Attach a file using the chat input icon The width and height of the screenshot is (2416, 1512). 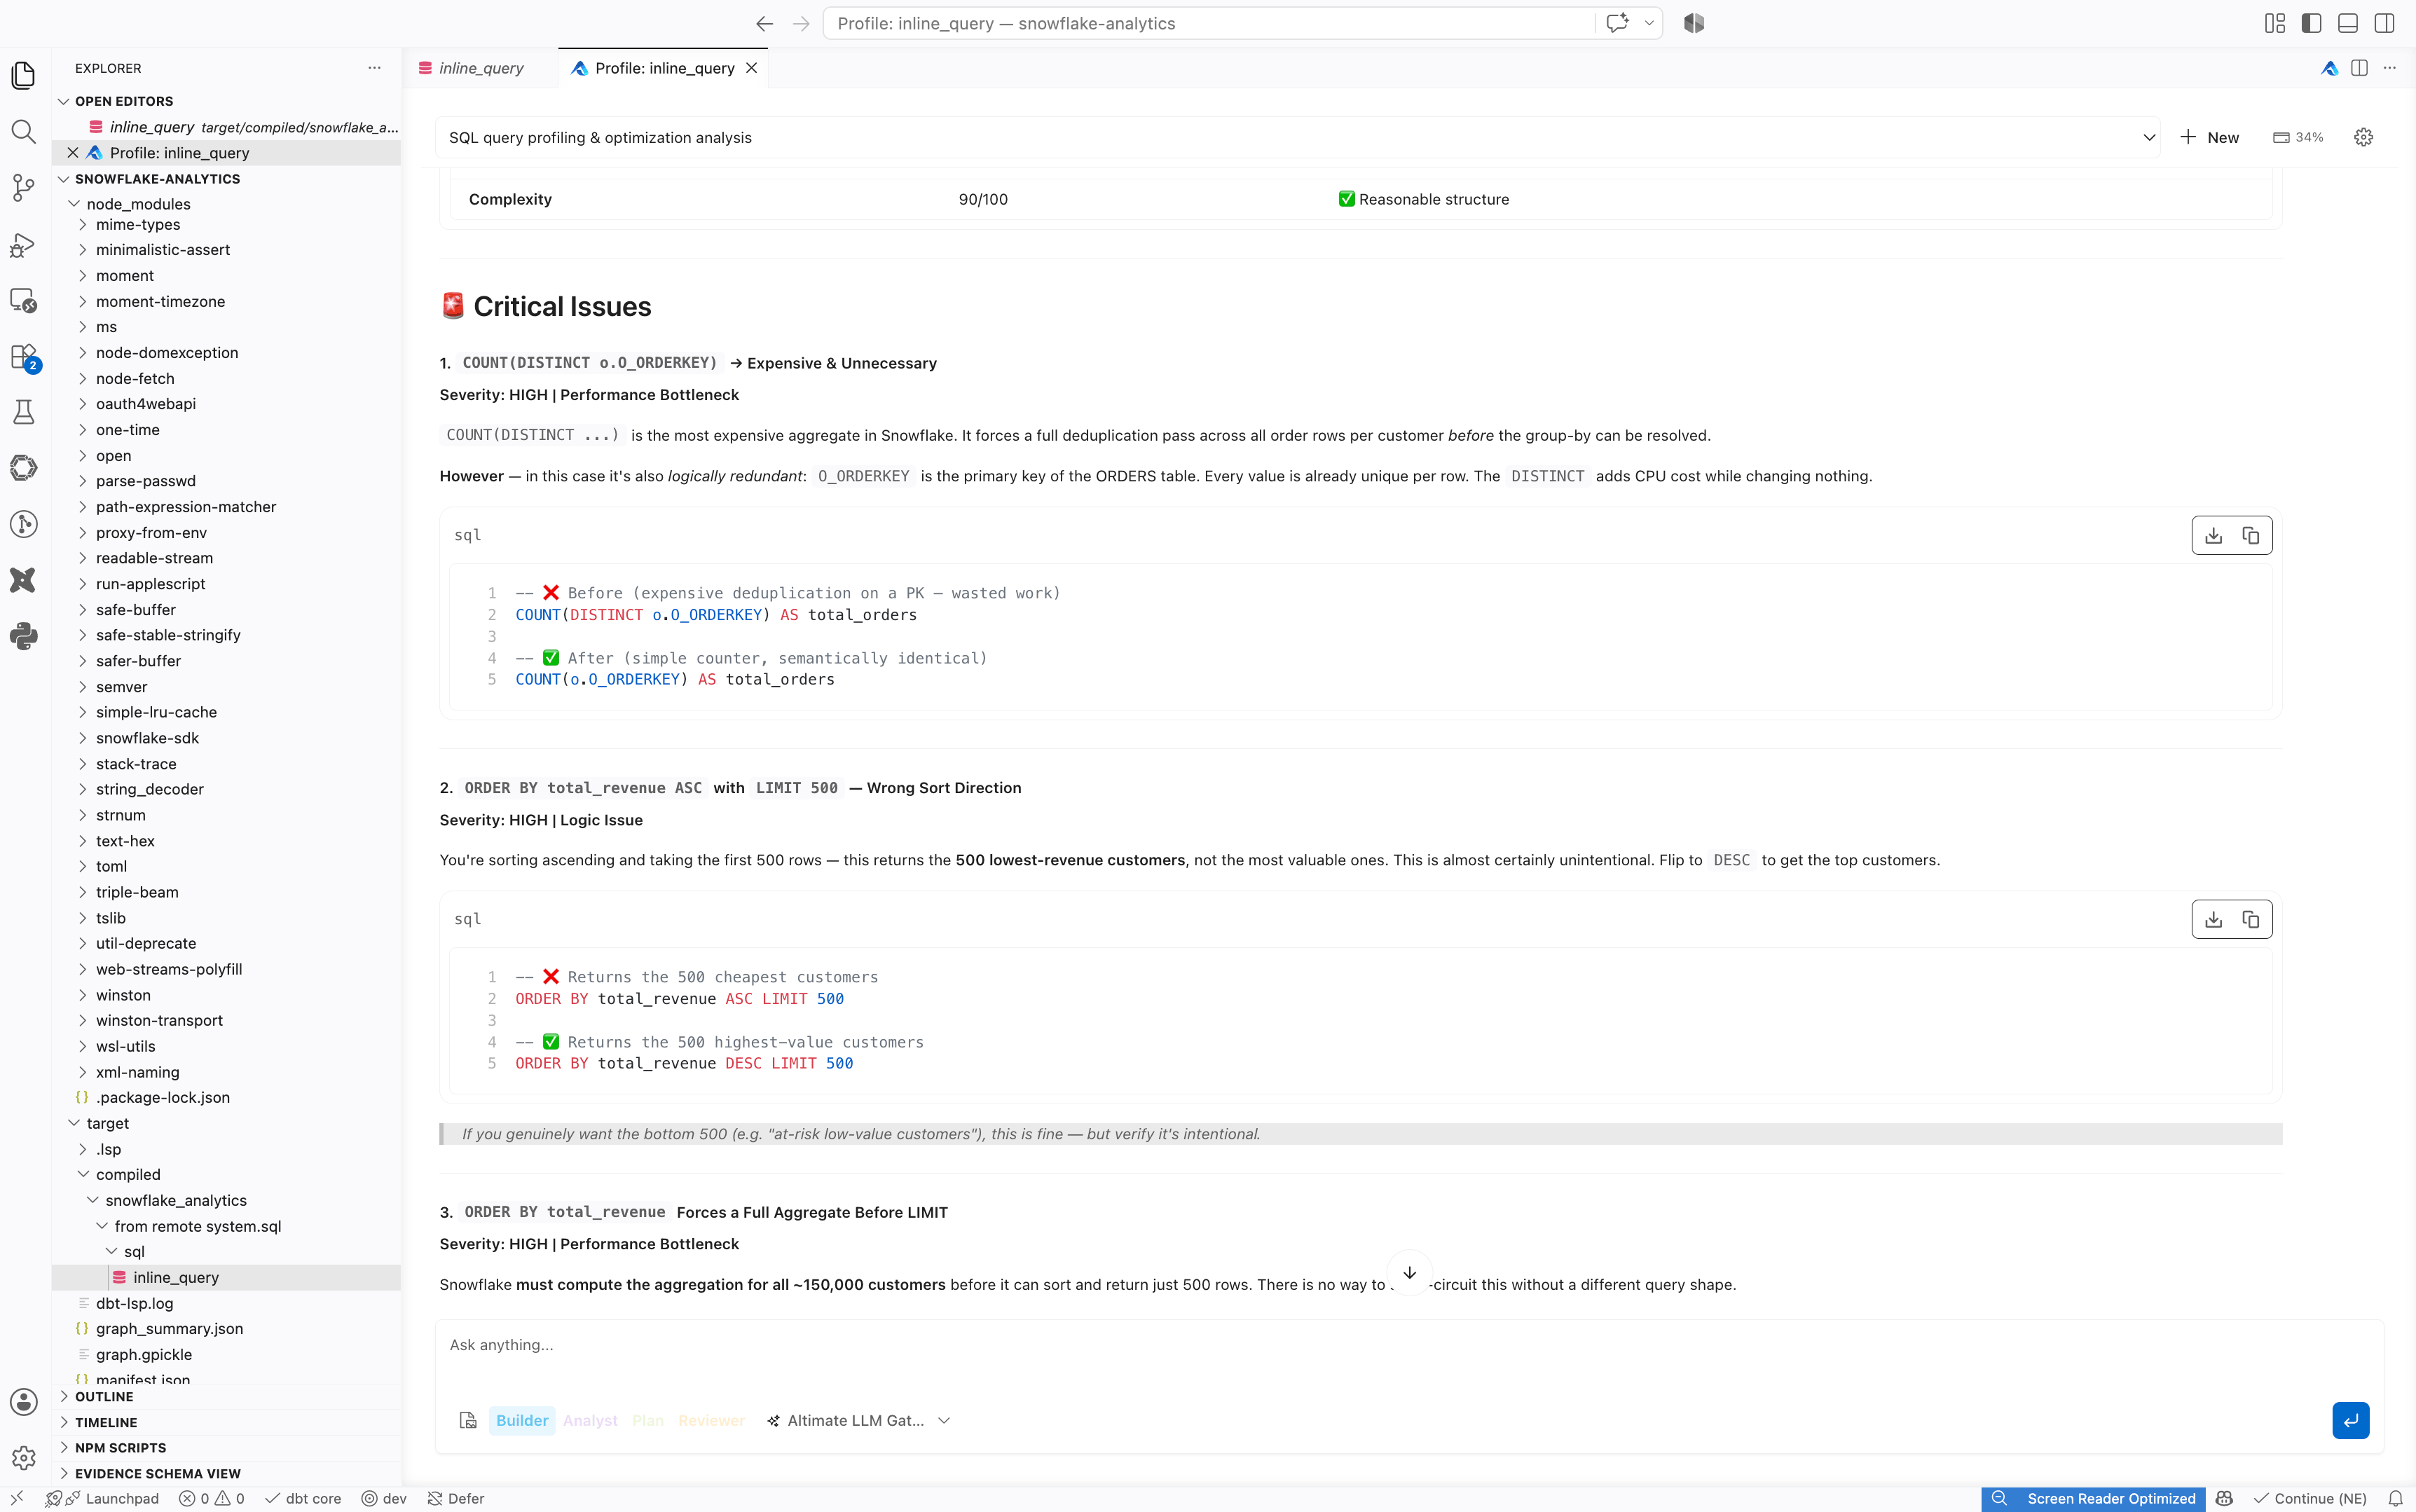coord(468,1420)
